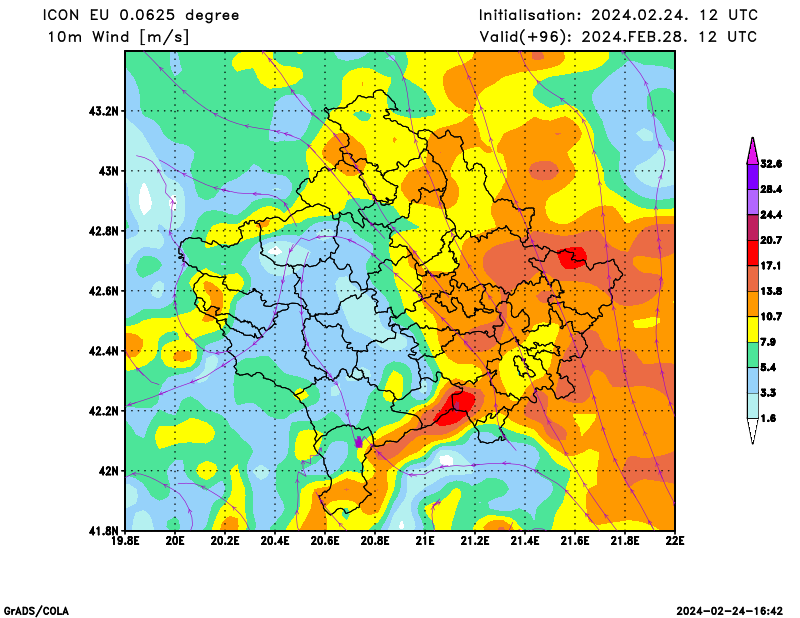Click the 28.4 legend value label

click(771, 189)
